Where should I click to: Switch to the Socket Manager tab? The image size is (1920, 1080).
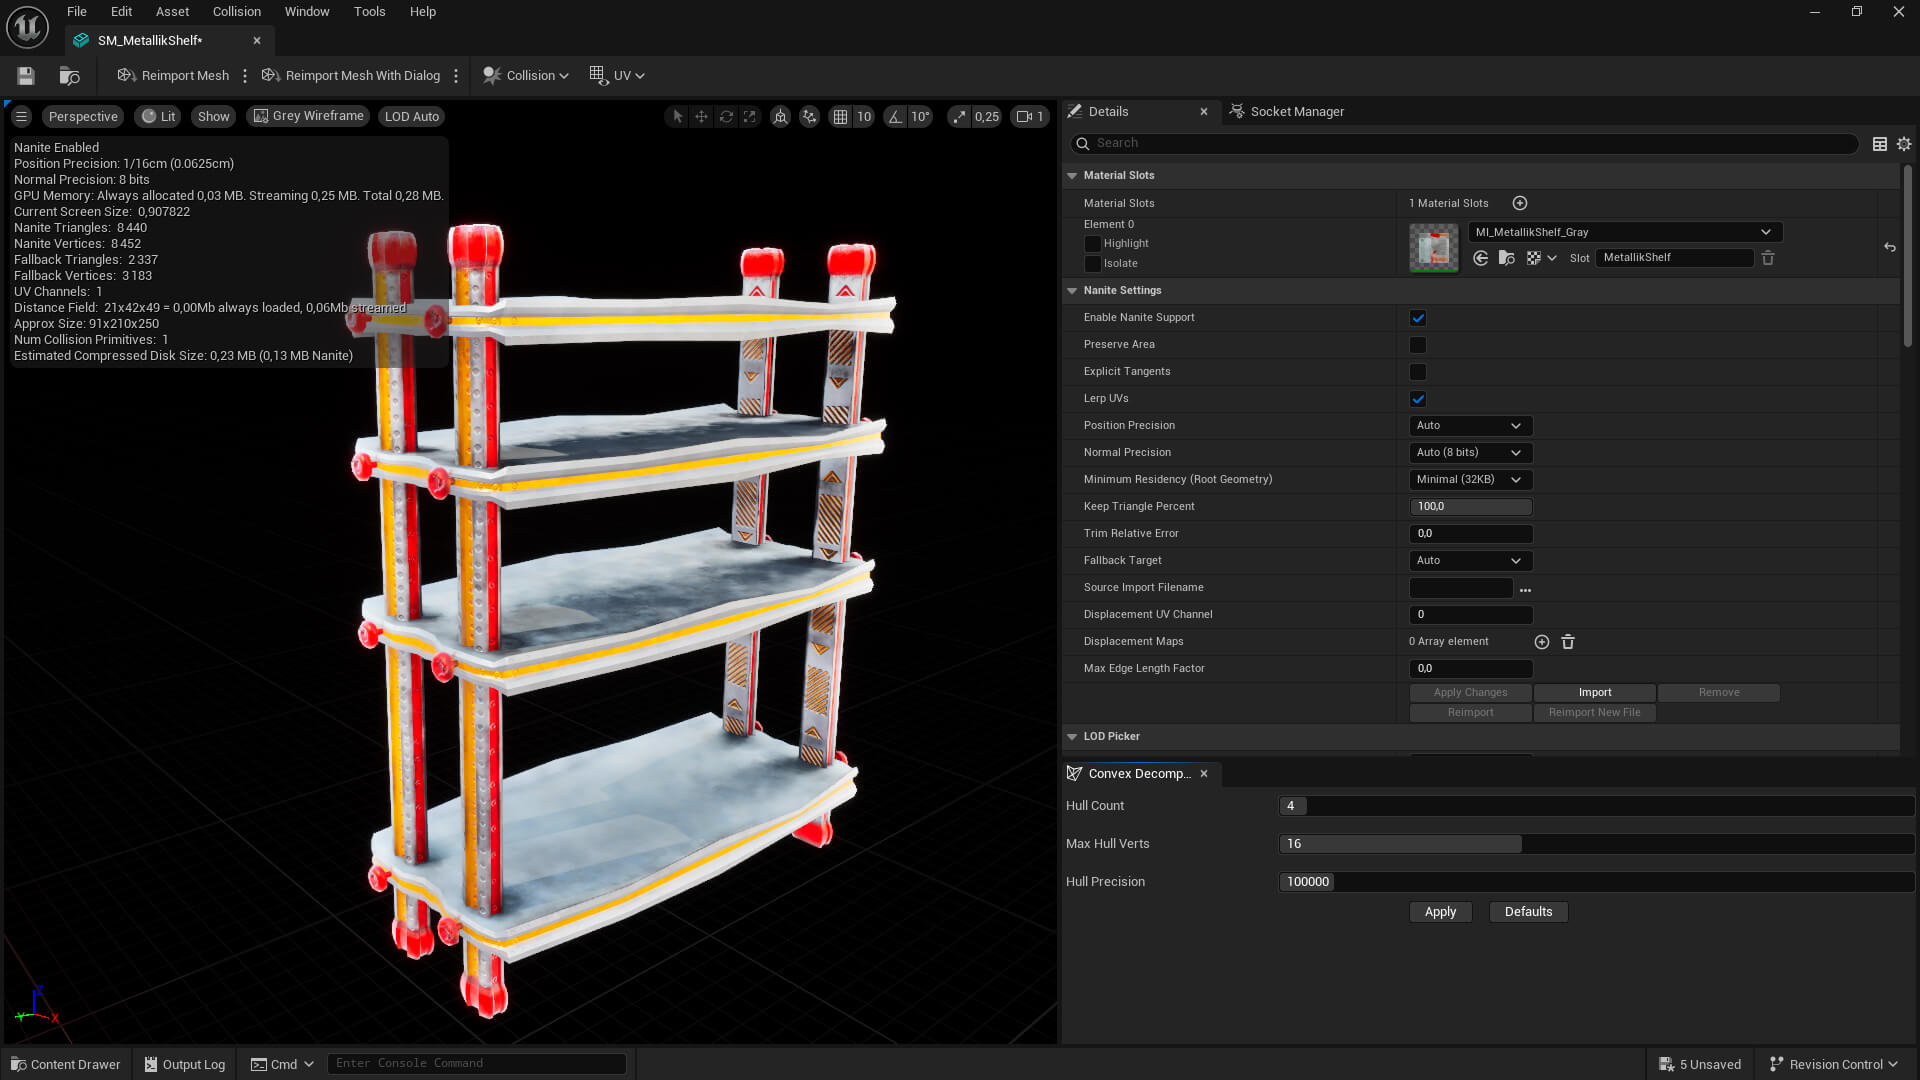click(1296, 112)
